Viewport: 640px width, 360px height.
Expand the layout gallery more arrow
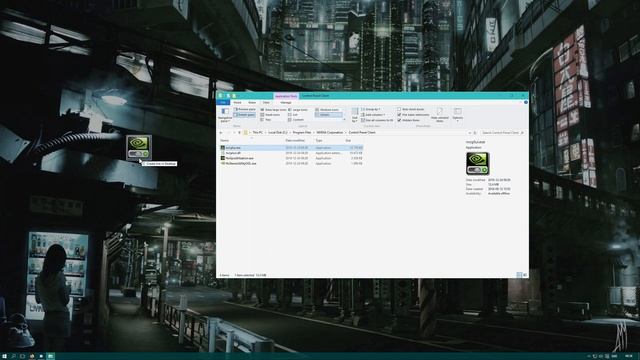[x=344, y=120]
